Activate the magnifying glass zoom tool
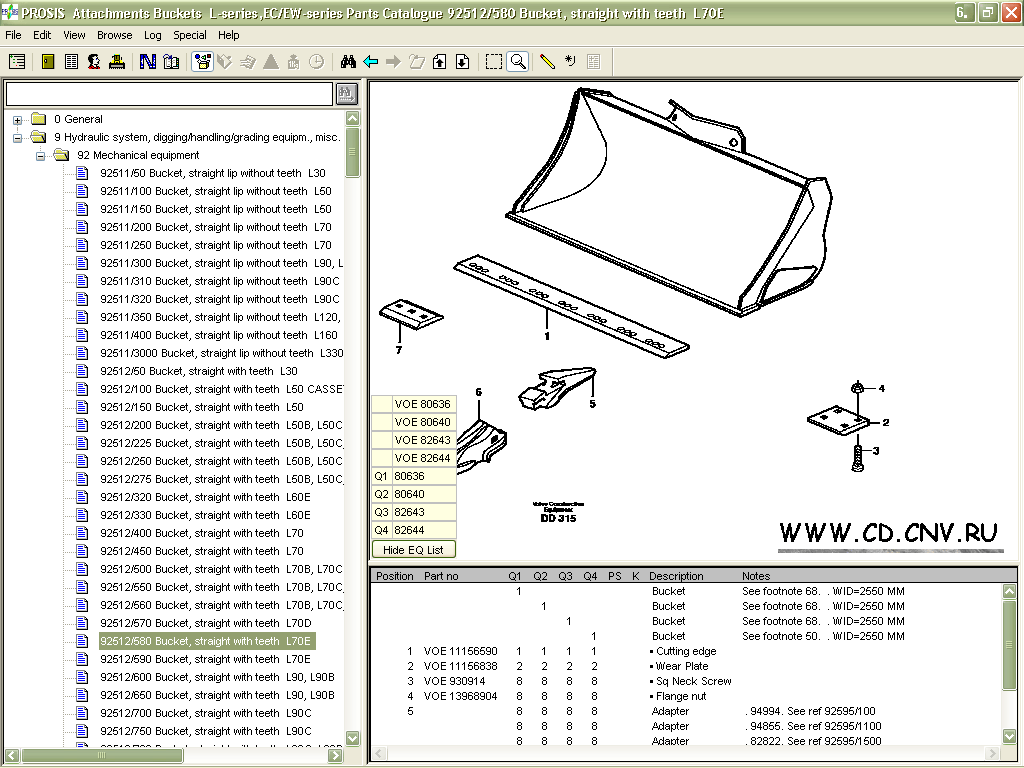1024x768 pixels. point(518,62)
